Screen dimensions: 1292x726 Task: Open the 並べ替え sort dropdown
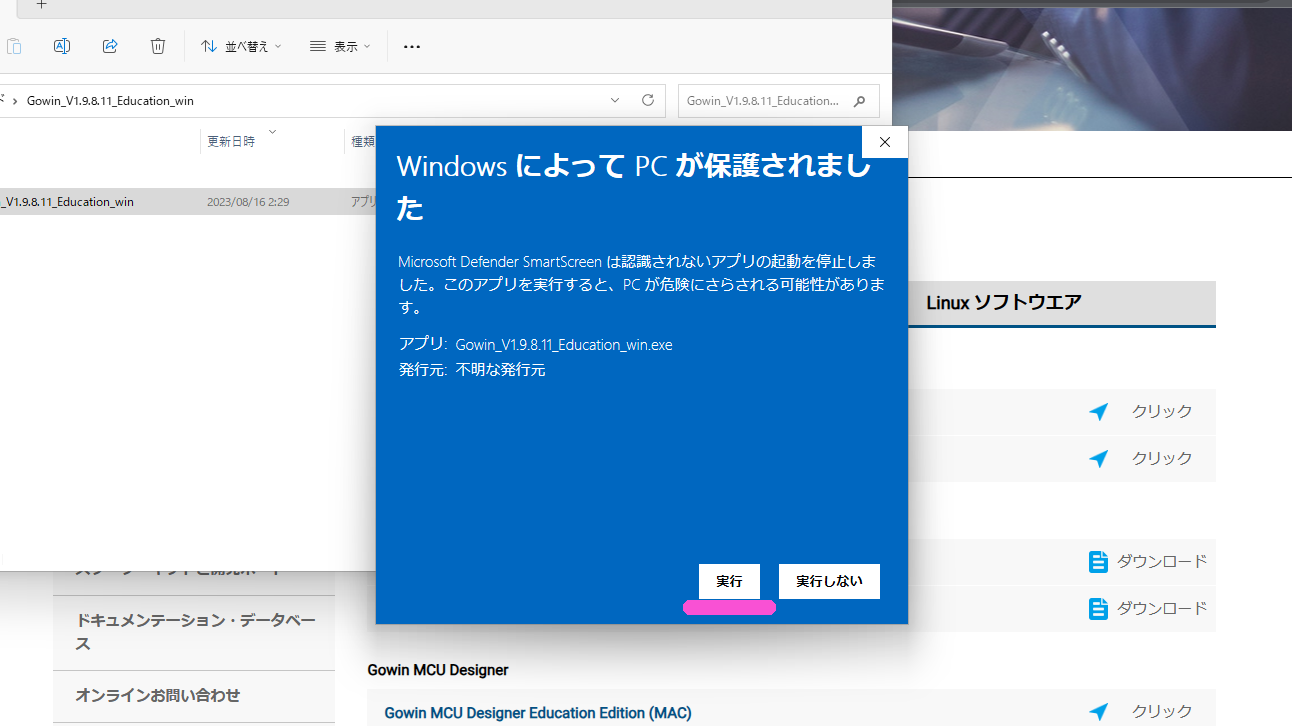(x=241, y=46)
